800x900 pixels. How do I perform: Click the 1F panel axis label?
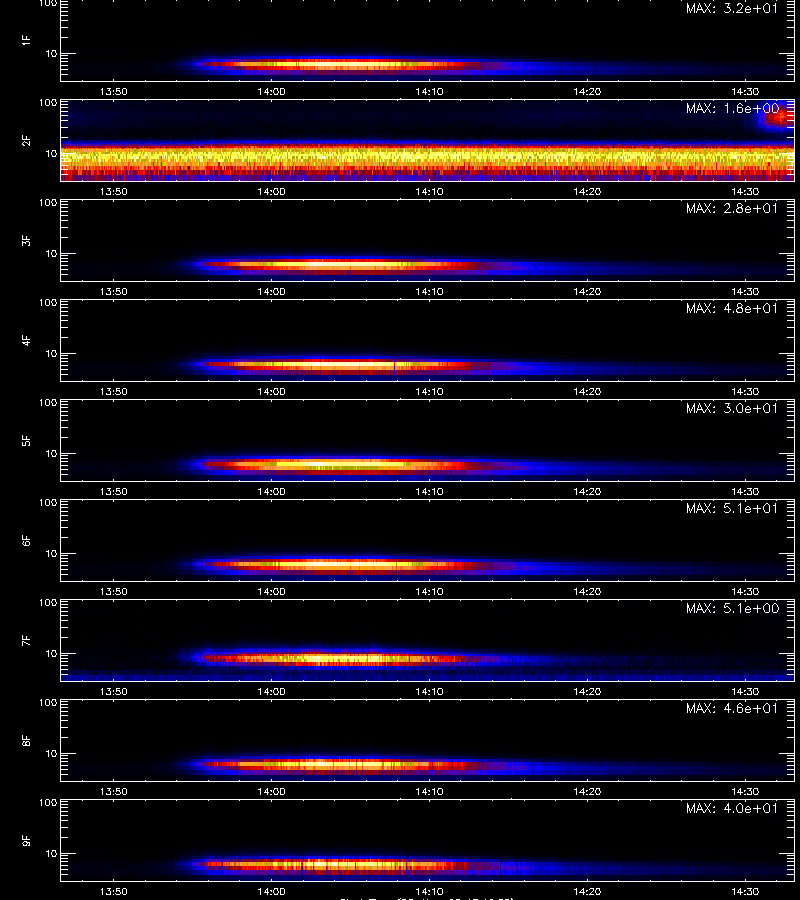pyautogui.click(x=26, y=41)
